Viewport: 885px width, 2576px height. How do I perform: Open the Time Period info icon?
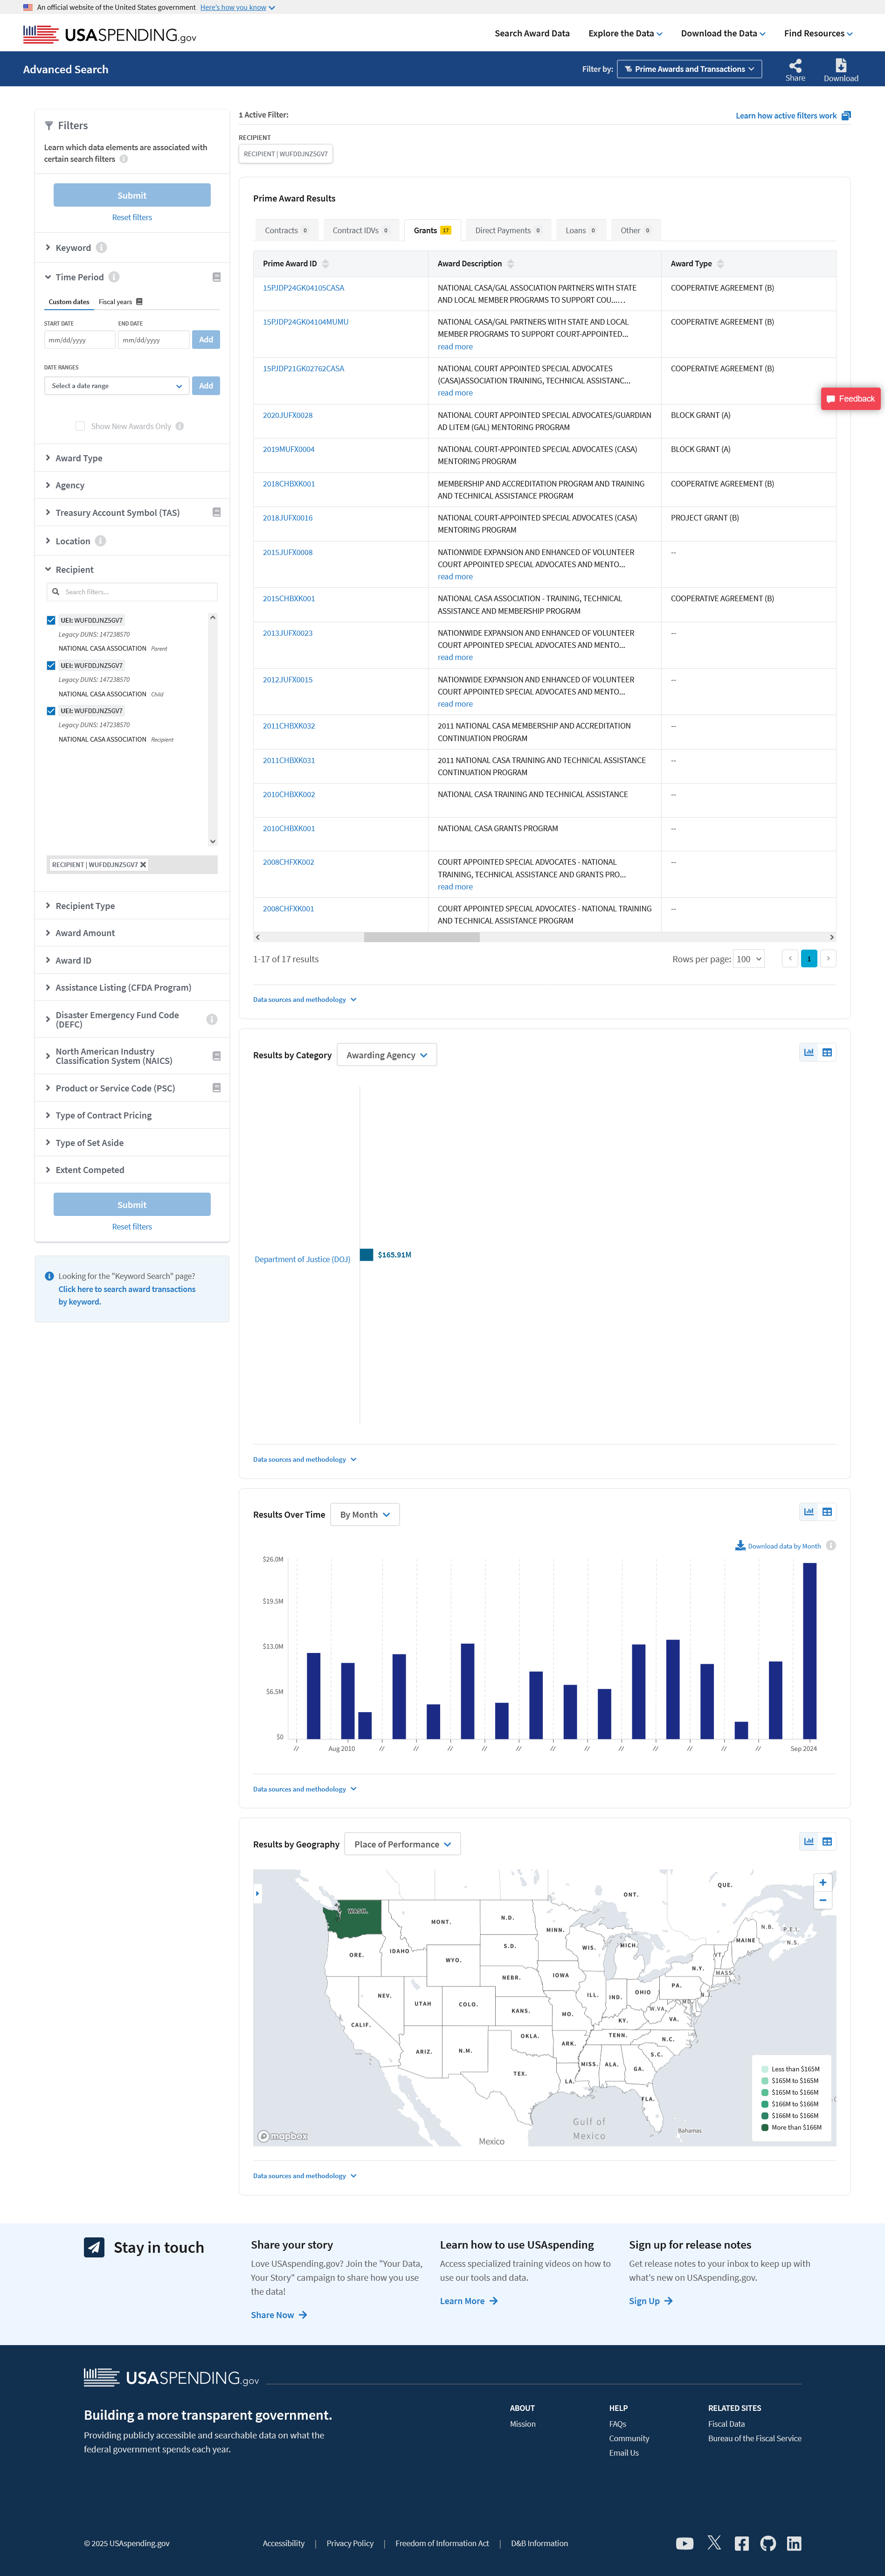pyautogui.click(x=114, y=277)
